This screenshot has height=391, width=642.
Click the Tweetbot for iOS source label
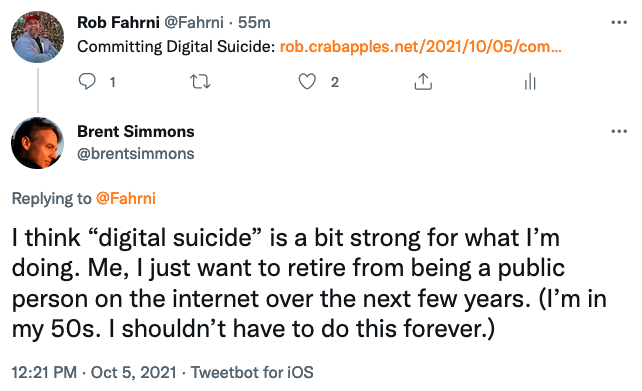[252, 373]
